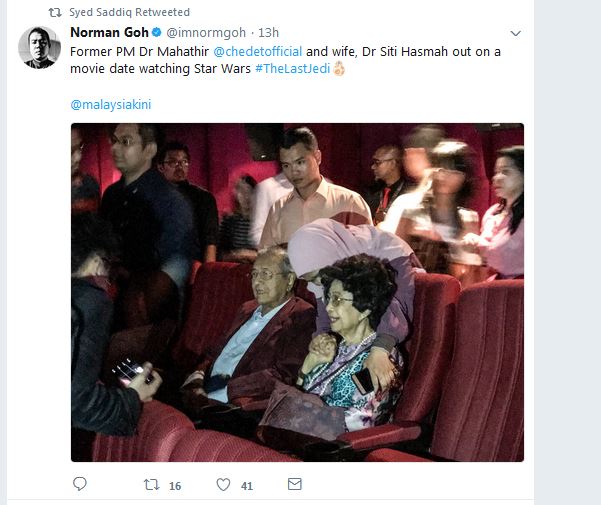
Task: Click the retweet count showing 16
Action: click(x=175, y=485)
